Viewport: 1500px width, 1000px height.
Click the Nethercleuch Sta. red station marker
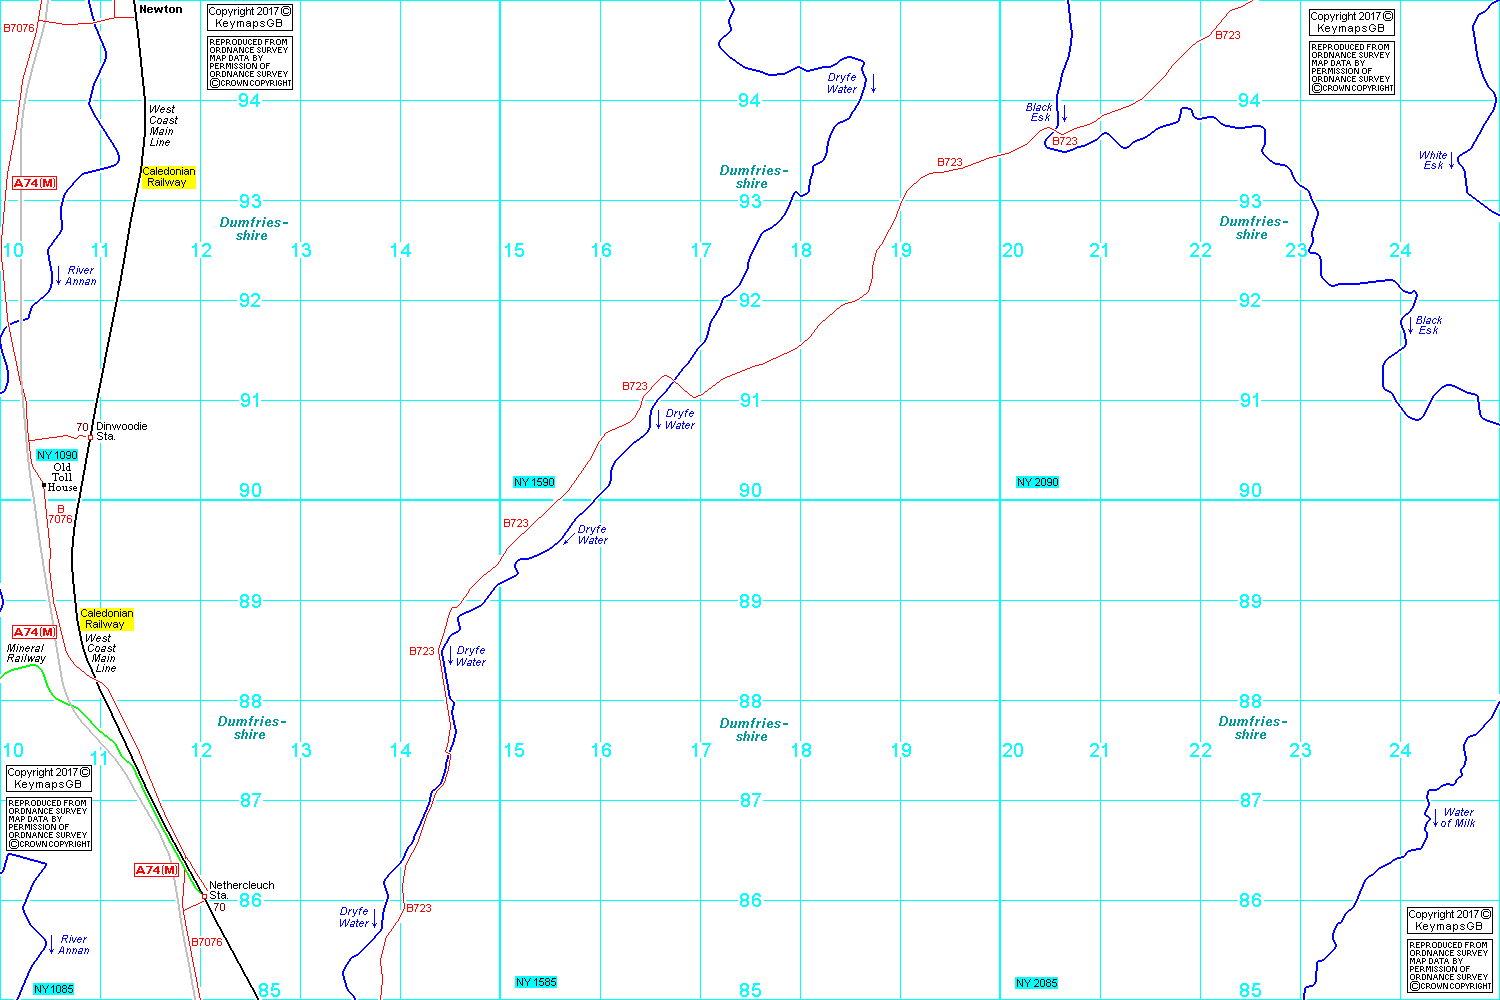204,896
